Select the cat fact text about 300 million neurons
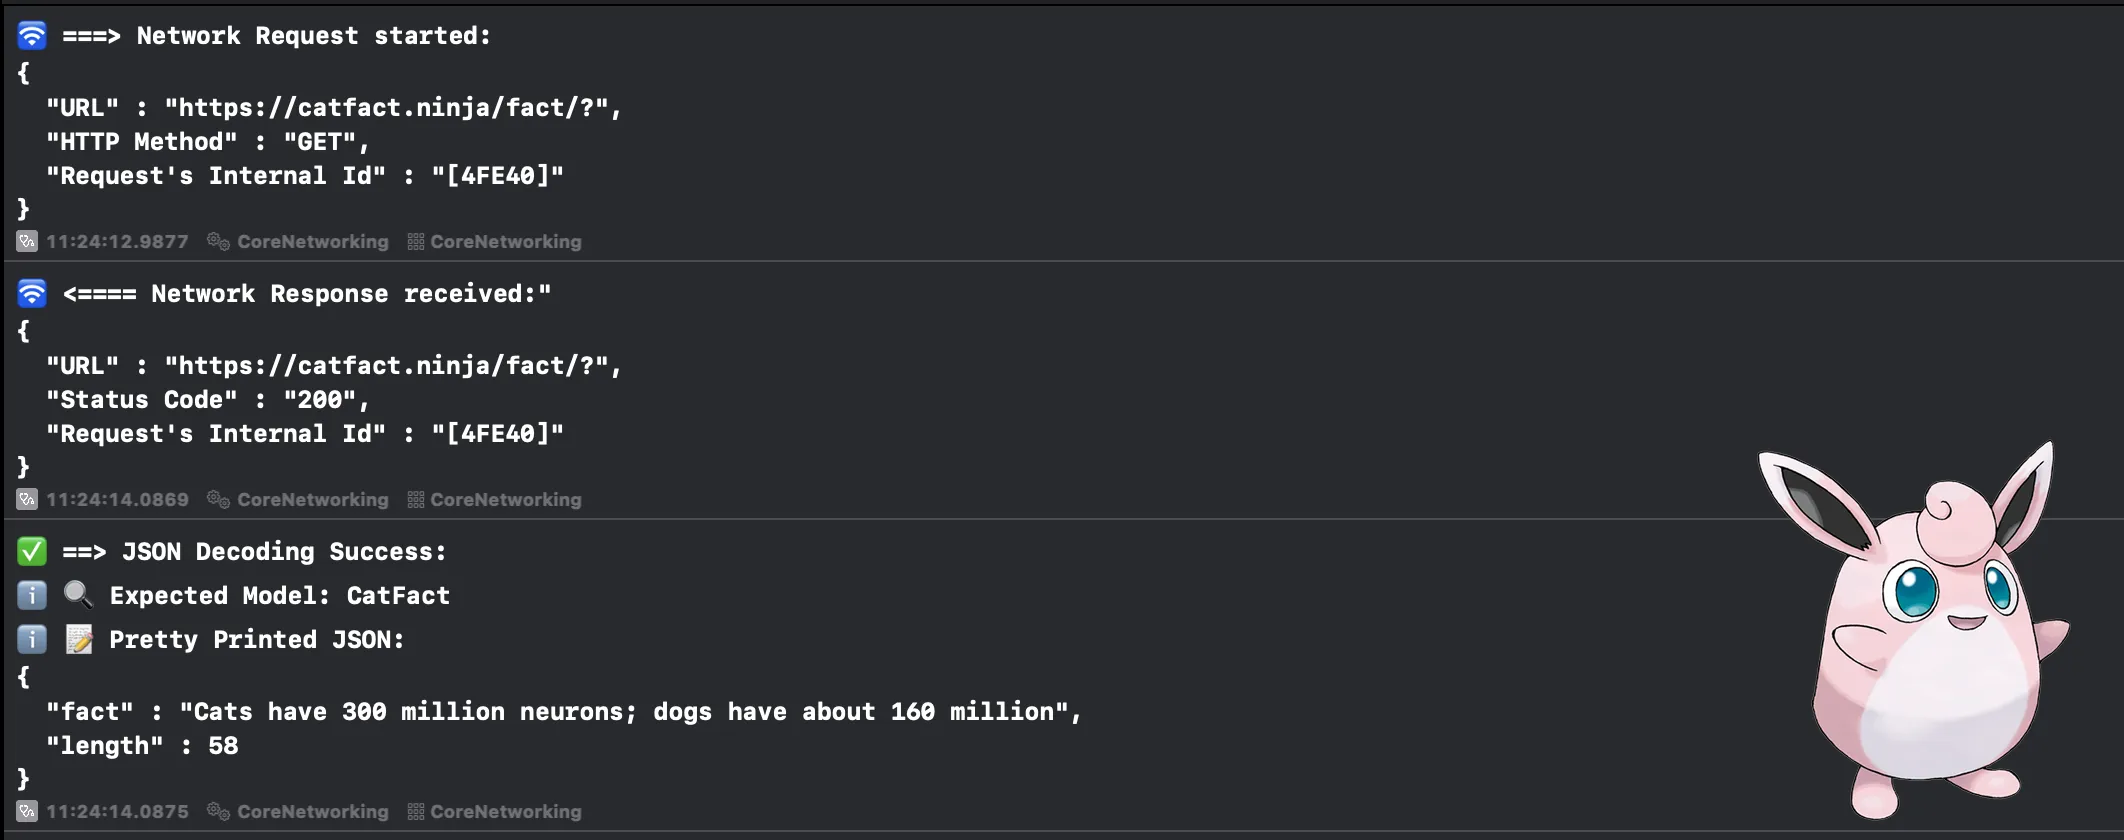This screenshot has height=840, width=2124. tap(624, 711)
